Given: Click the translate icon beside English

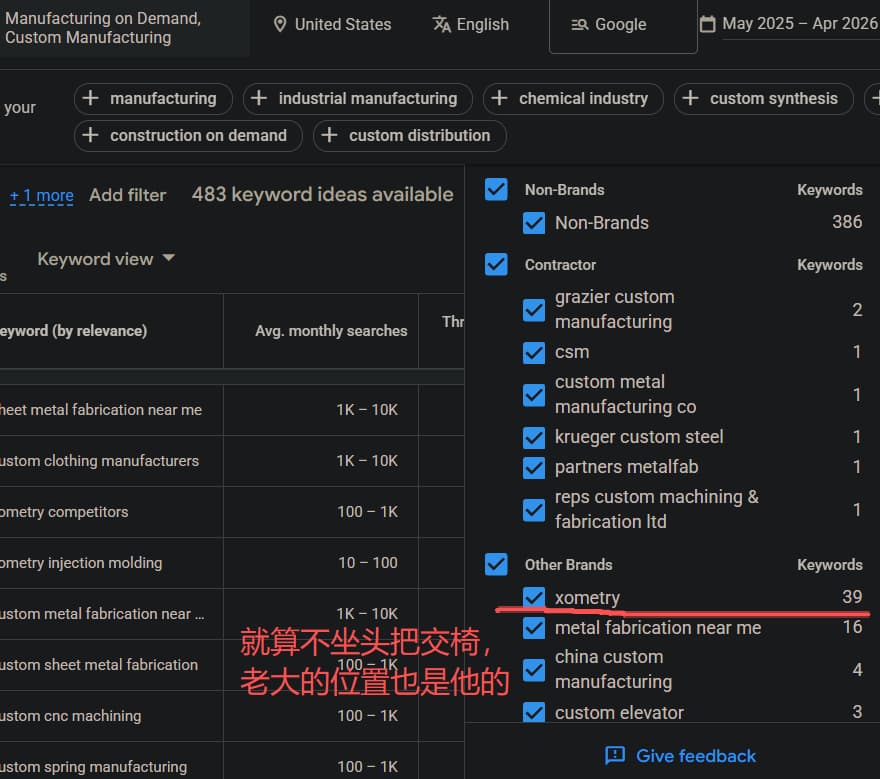Looking at the screenshot, I should pyautogui.click(x=441, y=25).
